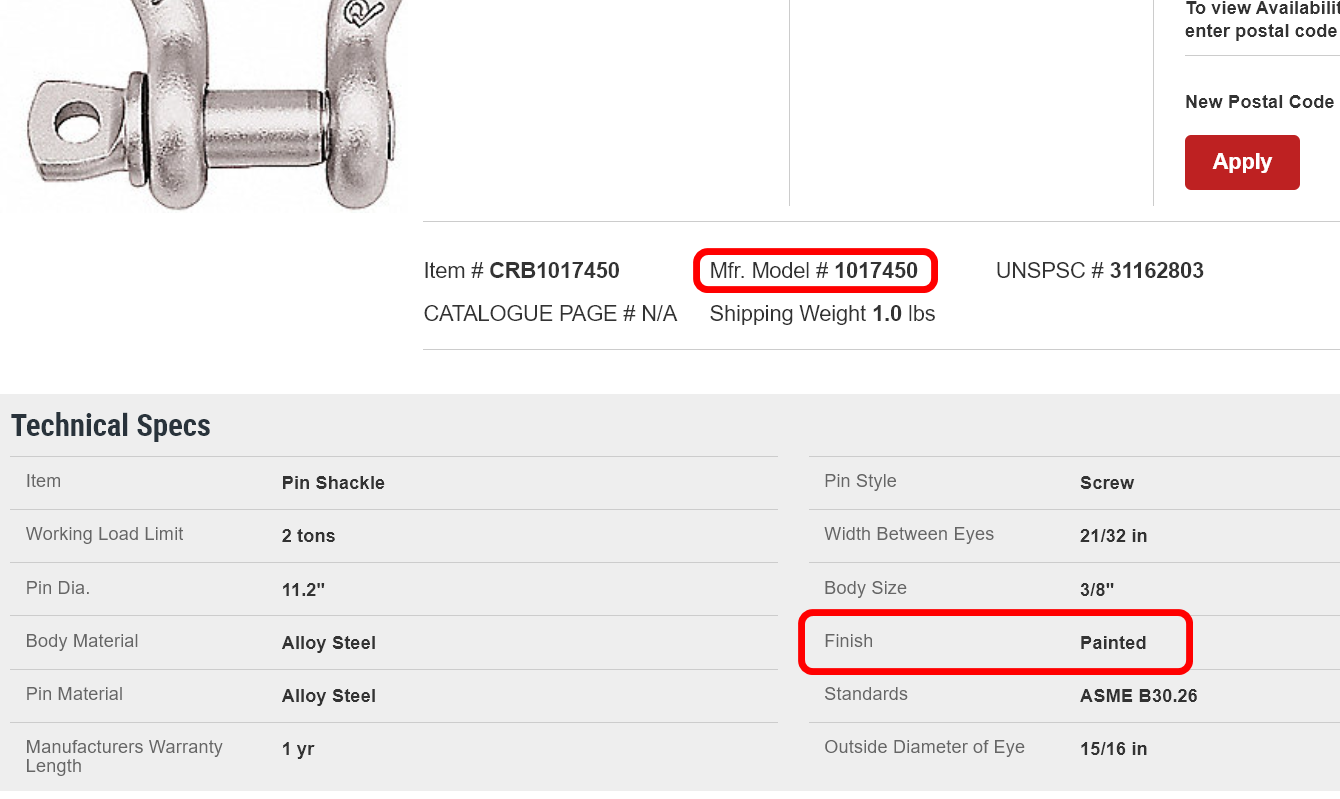
Task: Click the Pin Material Alloy Steel value
Action: coord(329,696)
